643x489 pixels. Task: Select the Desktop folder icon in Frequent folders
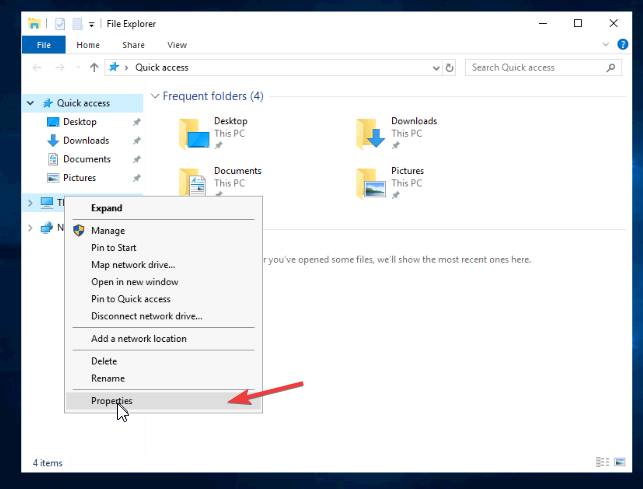(x=194, y=133)
